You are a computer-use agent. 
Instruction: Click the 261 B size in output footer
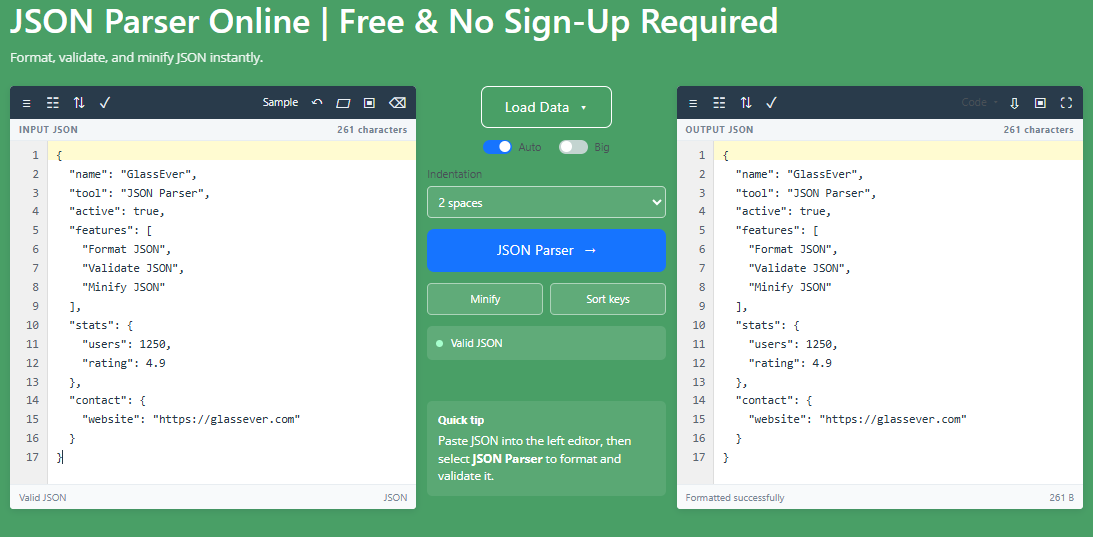tap(1061, 498)
